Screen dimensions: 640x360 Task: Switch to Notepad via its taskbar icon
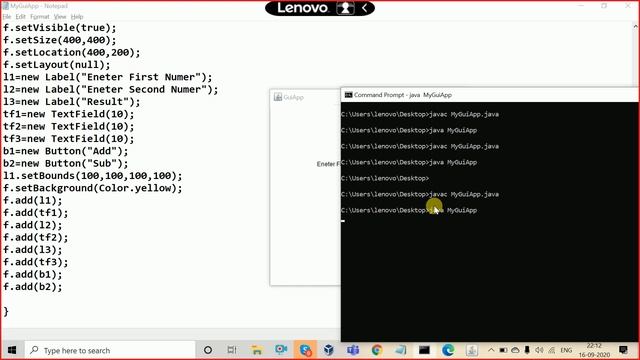click(400, 350)
